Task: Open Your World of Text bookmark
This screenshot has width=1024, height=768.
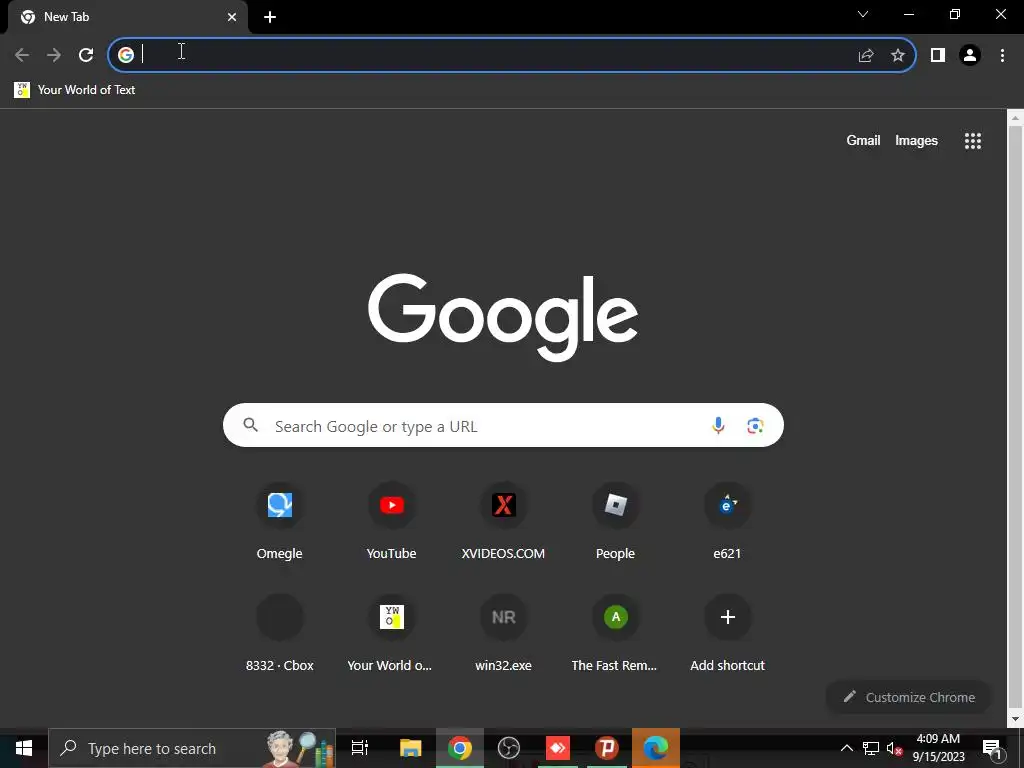Action: (x=75, y=90)
